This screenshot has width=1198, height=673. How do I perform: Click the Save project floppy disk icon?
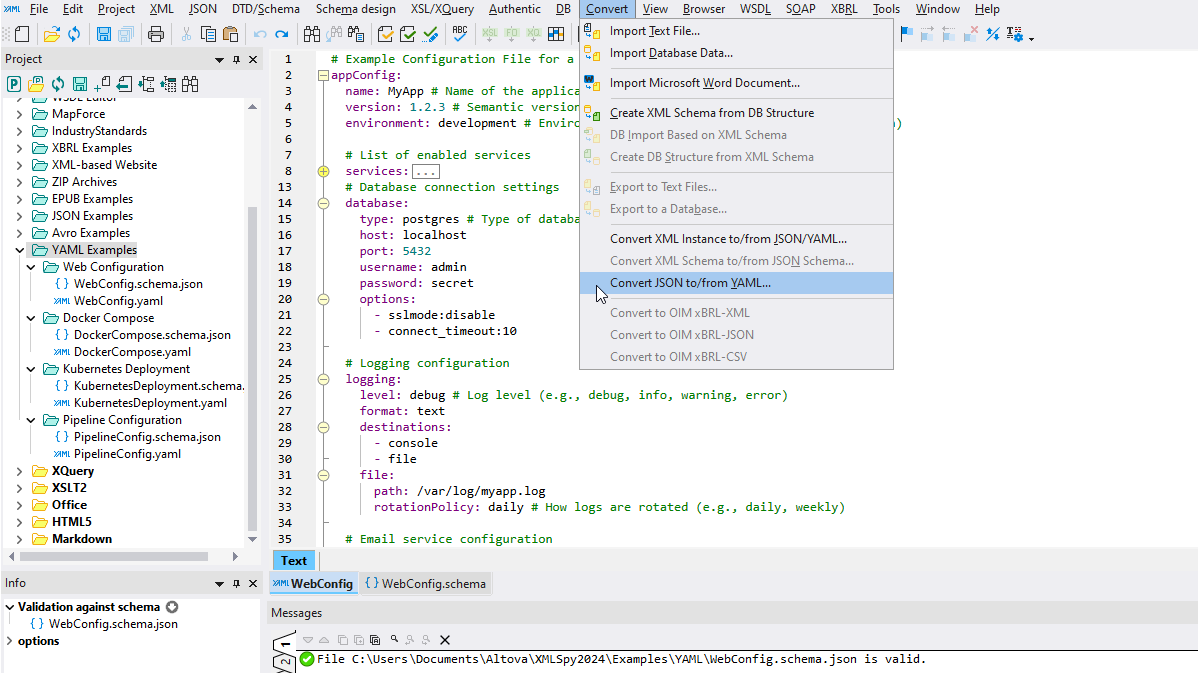(80, 83)
